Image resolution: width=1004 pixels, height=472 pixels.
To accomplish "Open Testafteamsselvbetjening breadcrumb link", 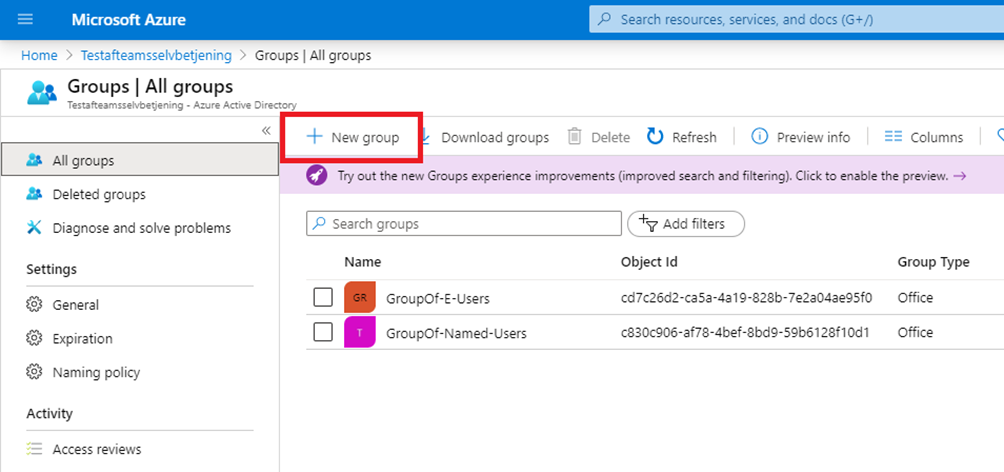I will pyautogui.click(x=156, y=56).
